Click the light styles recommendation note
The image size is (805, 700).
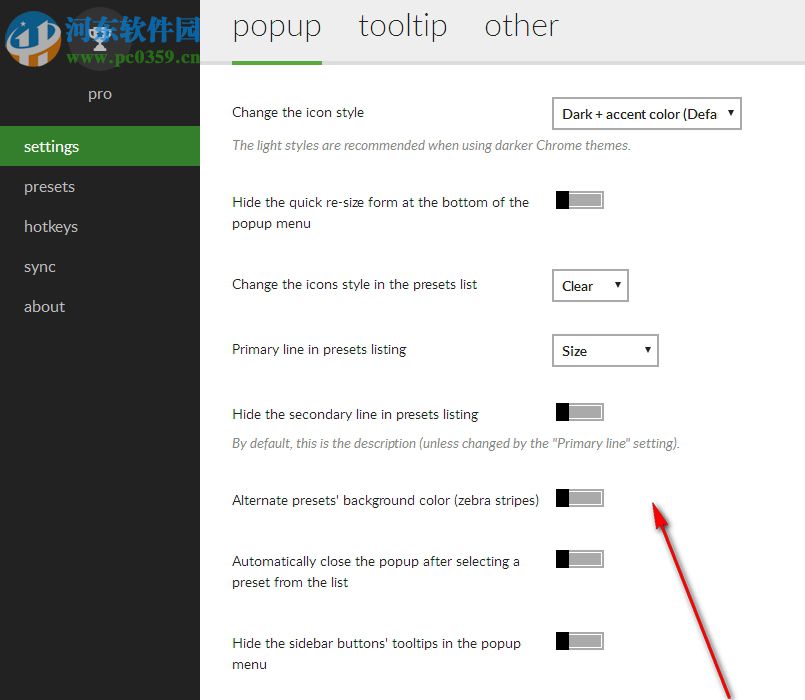tap(431, 145)
